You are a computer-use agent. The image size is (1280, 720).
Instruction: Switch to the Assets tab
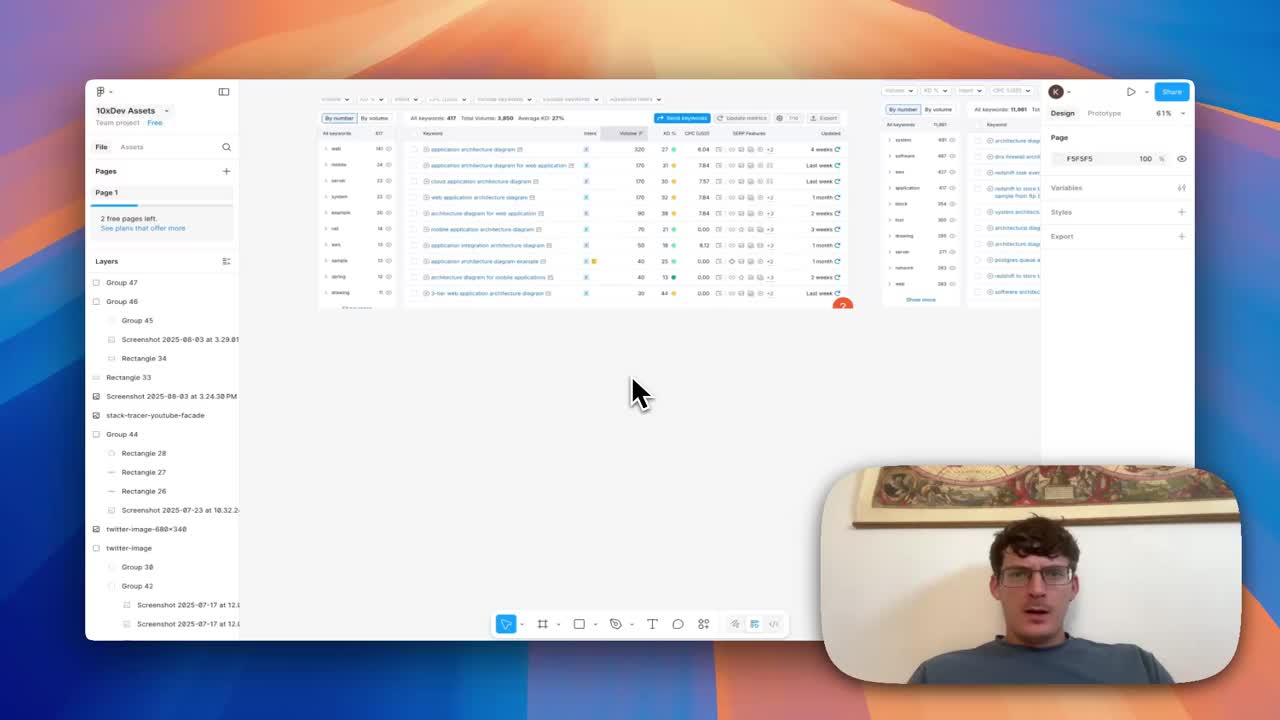tap(132, 147)
